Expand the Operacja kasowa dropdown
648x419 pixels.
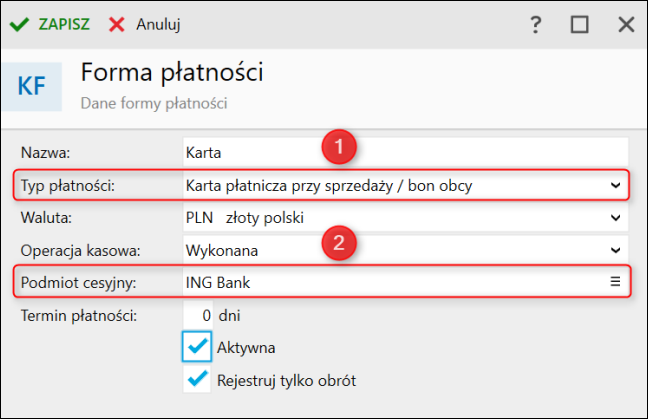tap(405, 250)
